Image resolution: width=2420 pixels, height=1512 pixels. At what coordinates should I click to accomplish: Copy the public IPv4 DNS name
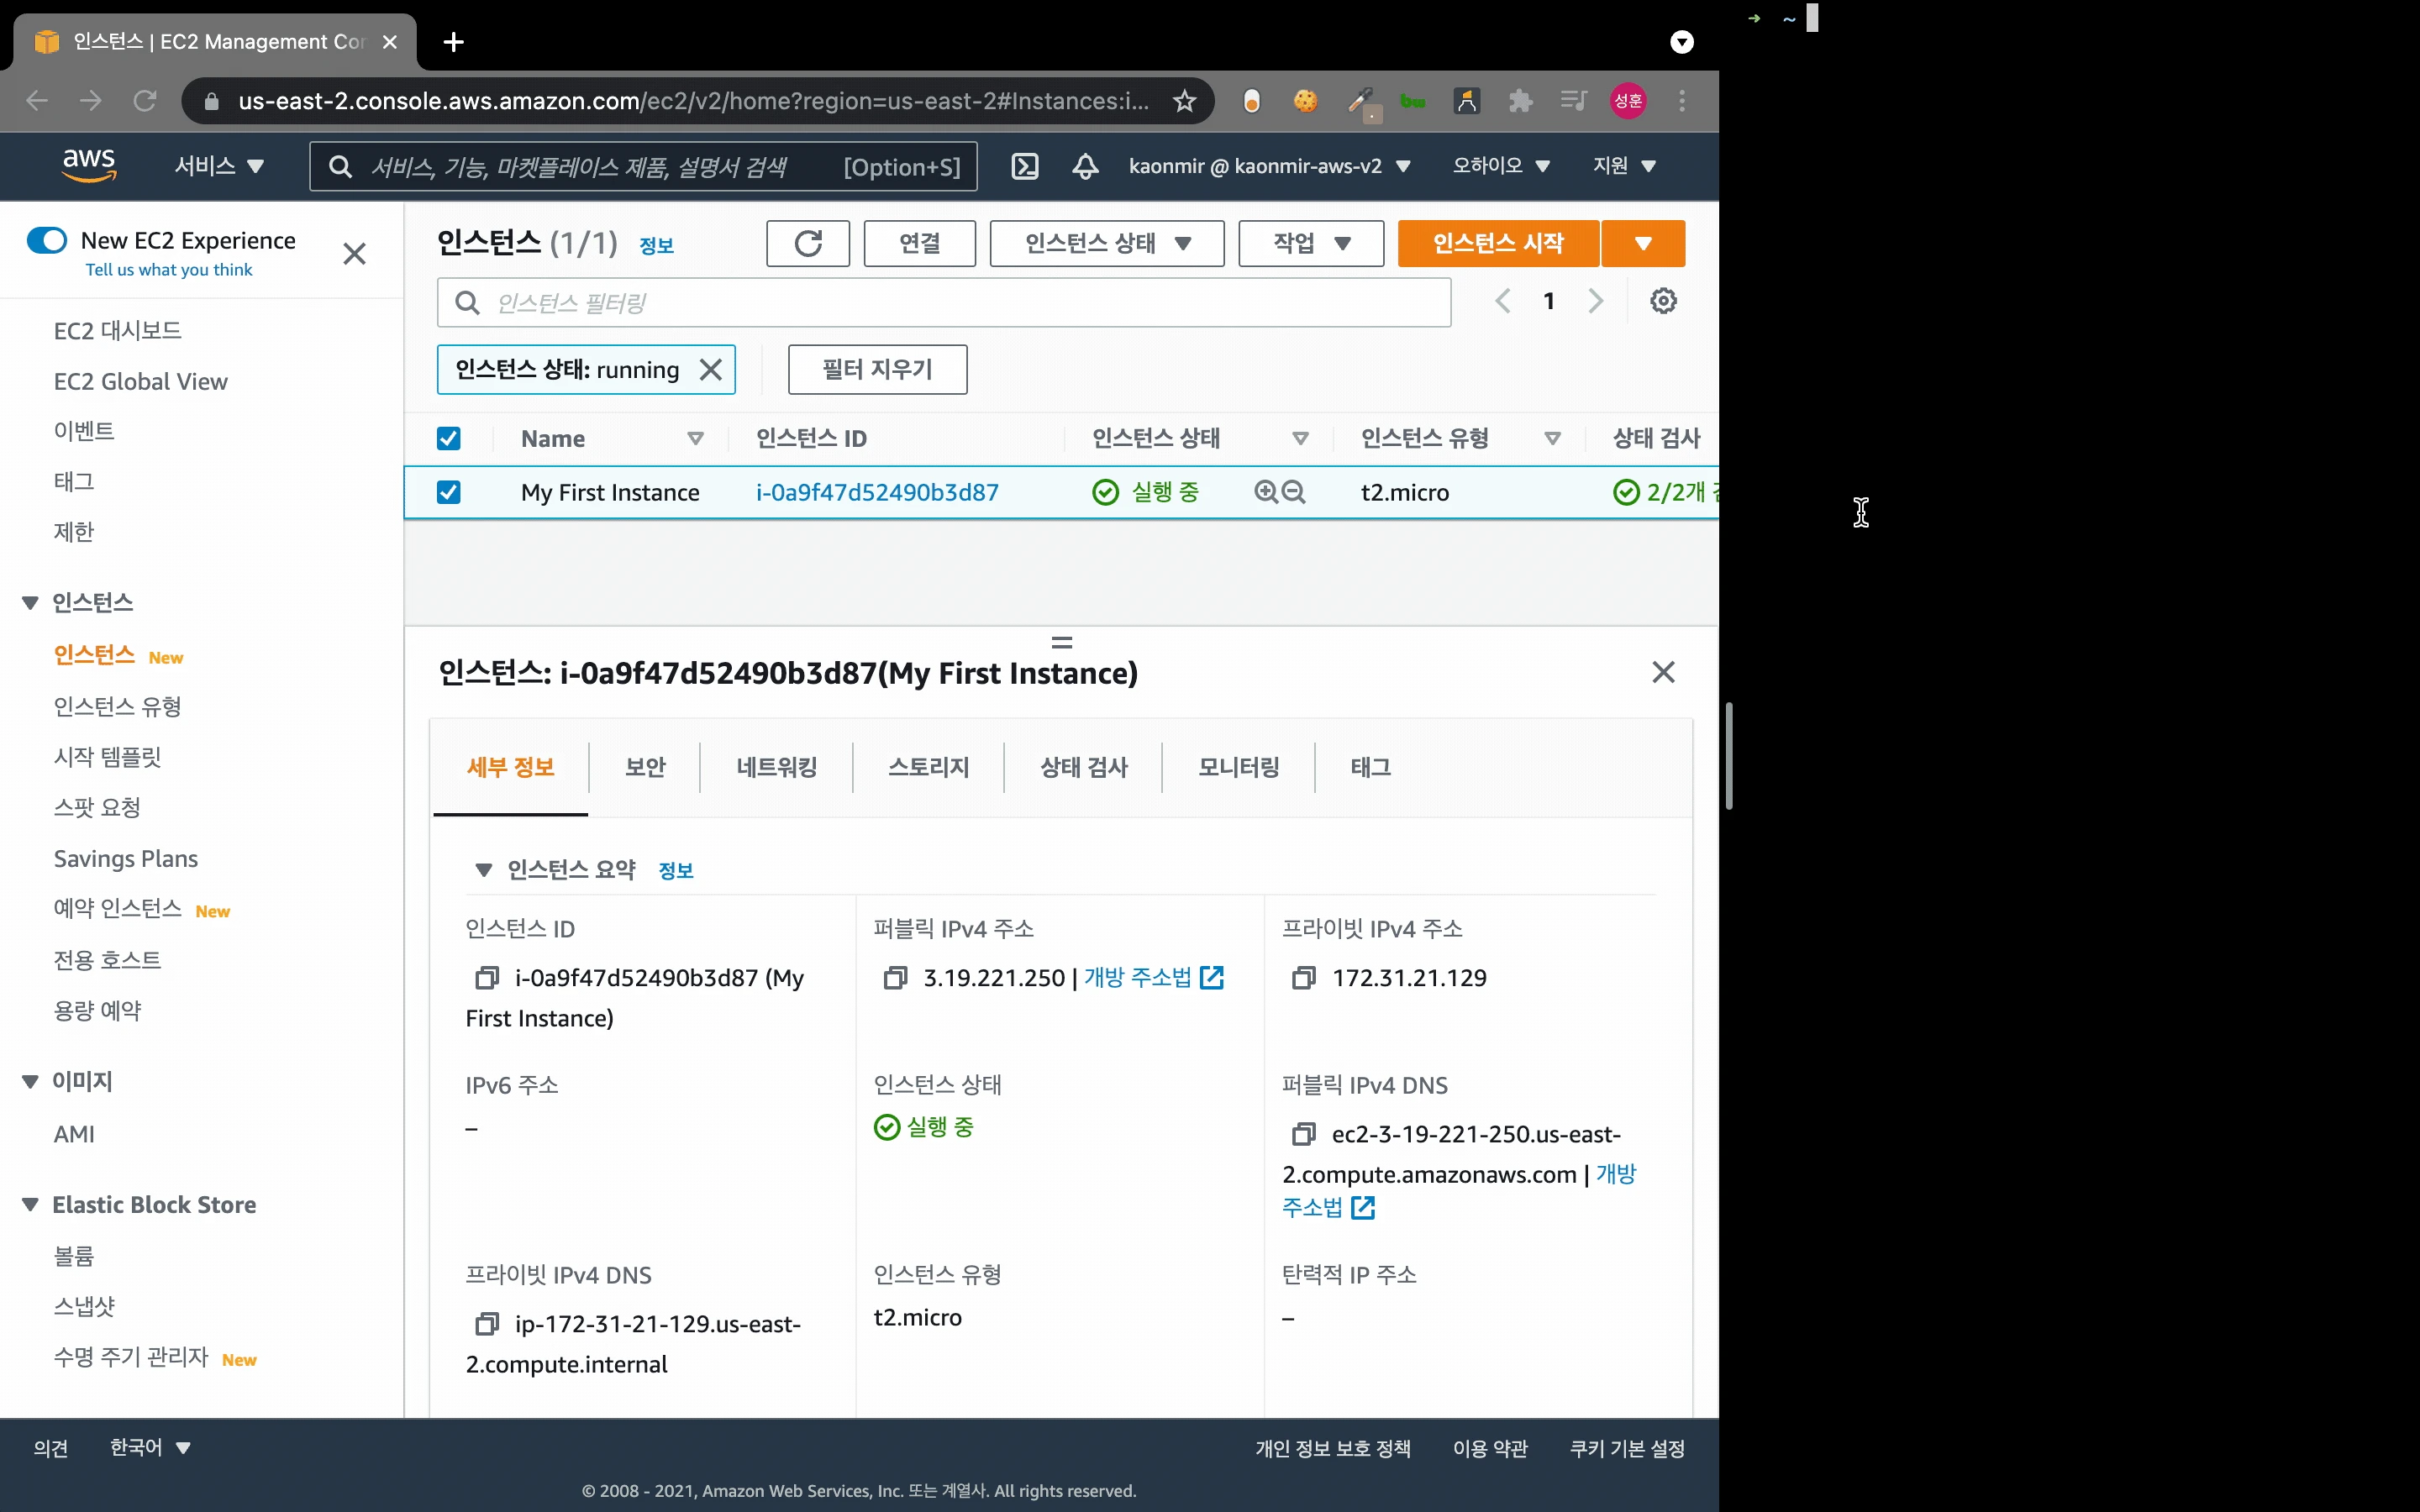(1303, 1134)
